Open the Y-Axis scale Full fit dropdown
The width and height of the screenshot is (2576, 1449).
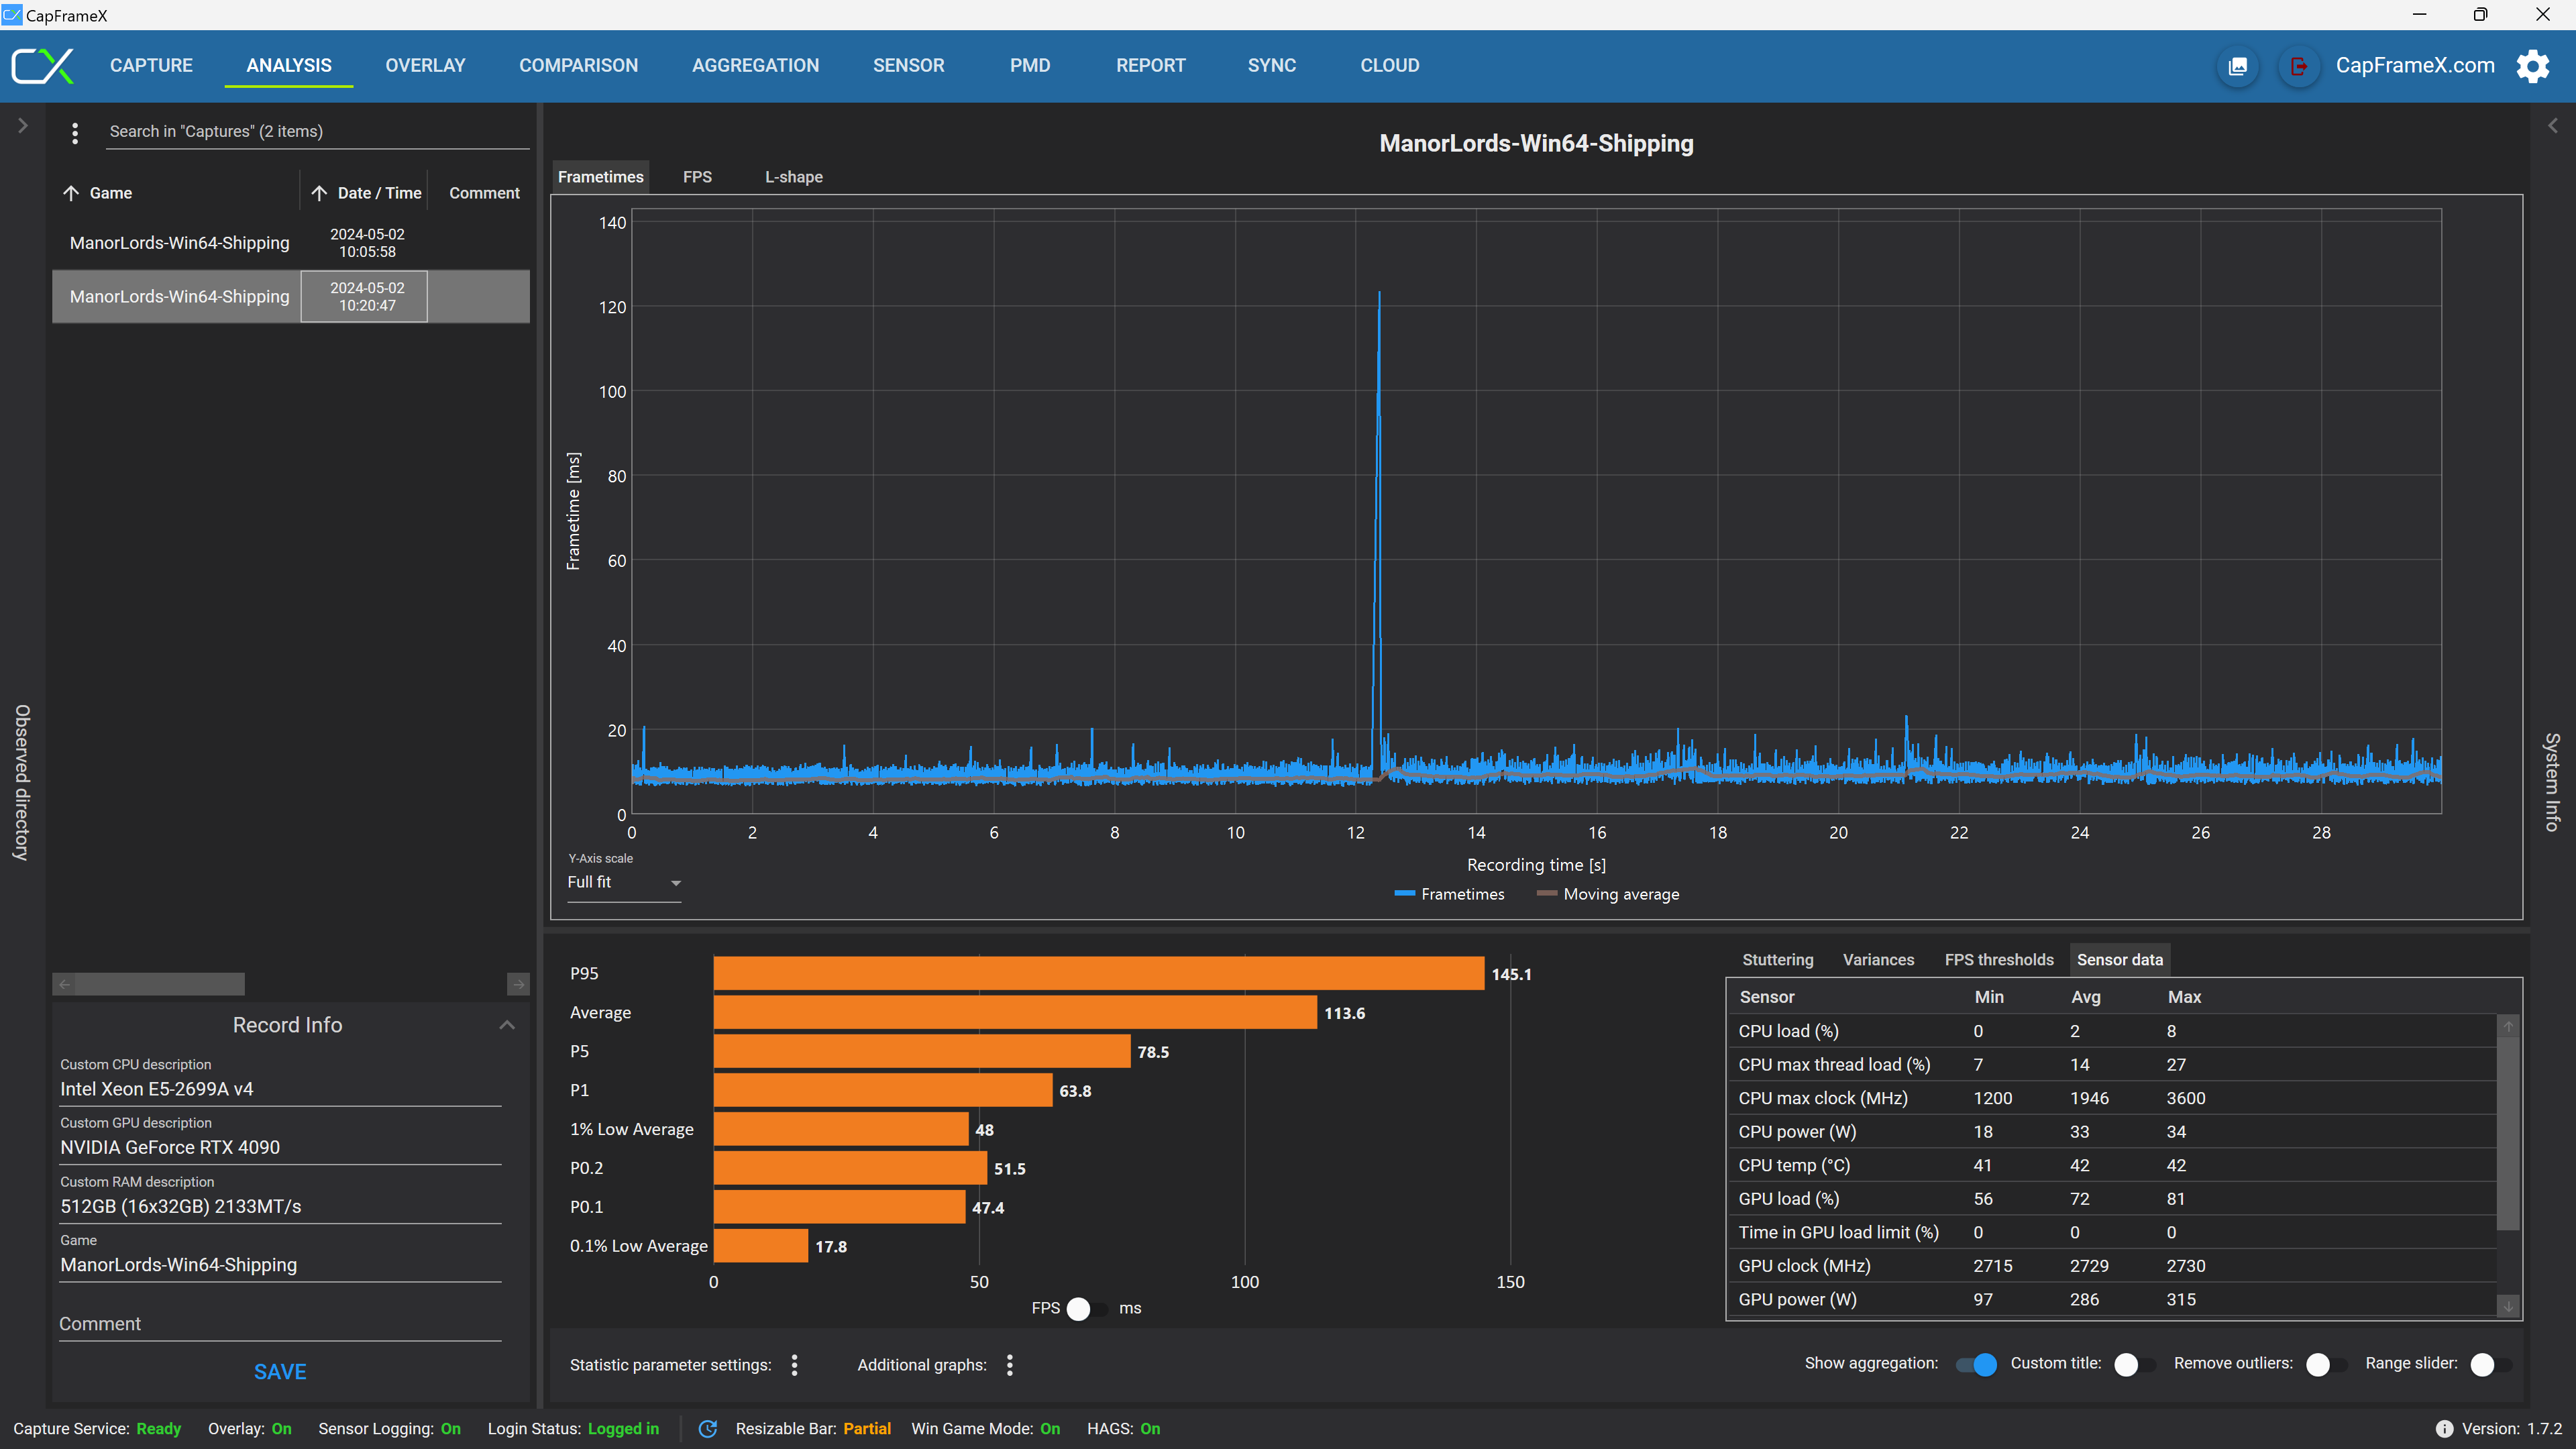(x=624, y=883)
